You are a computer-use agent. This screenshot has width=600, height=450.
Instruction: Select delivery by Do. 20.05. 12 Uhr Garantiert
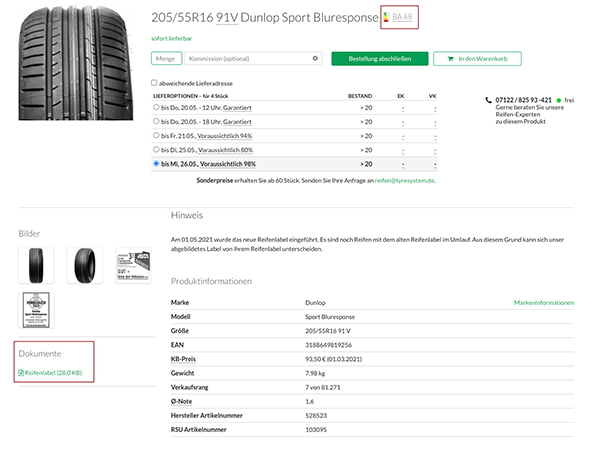(155, 106)
